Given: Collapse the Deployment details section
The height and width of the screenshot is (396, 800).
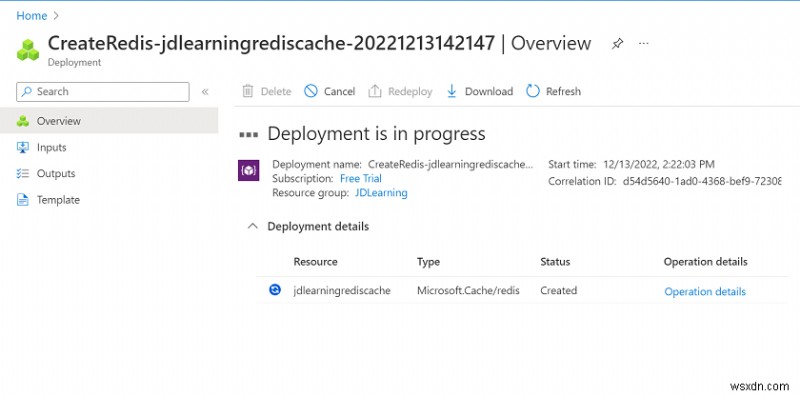Looking at the screenshot, I should (x=252, y=226).
